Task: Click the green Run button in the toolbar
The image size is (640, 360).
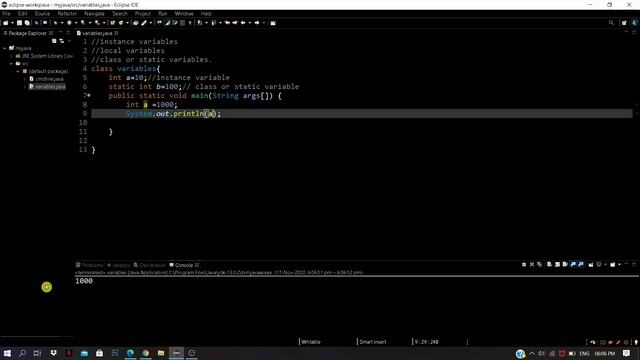Action: (x=69, y=23)
